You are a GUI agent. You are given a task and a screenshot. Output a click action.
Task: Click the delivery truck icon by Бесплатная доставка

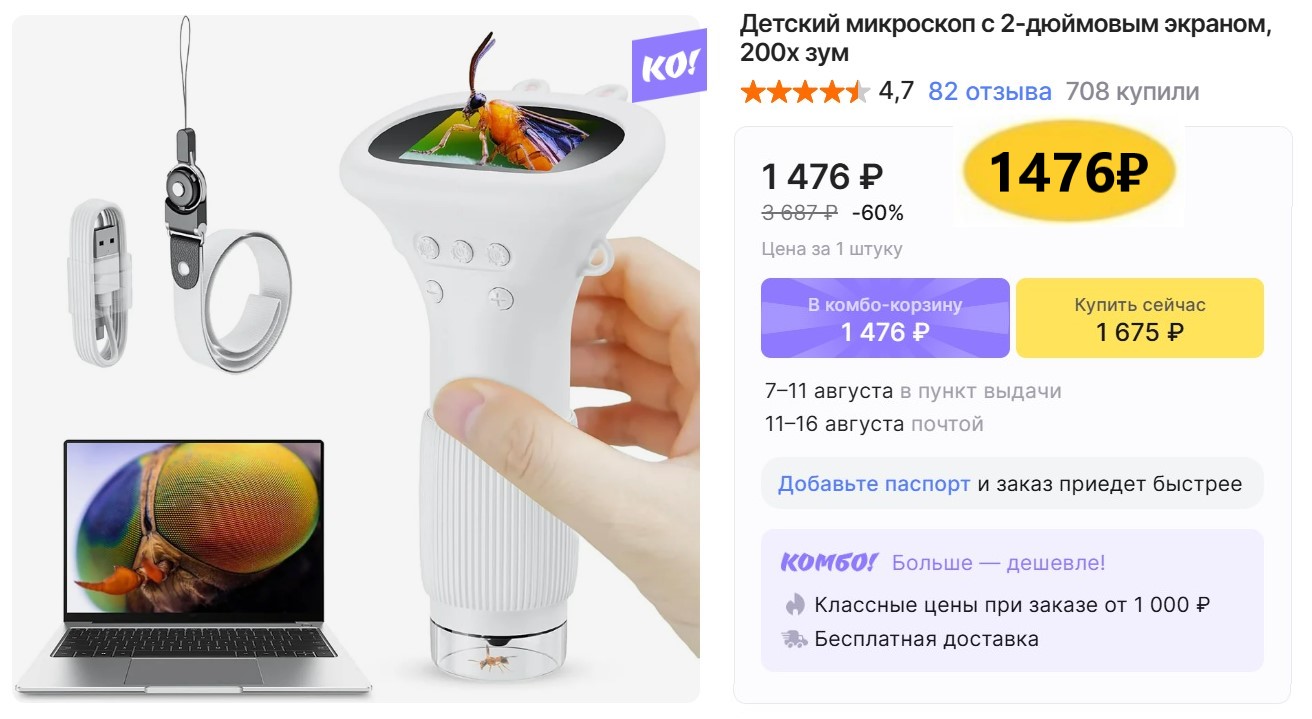795,638
